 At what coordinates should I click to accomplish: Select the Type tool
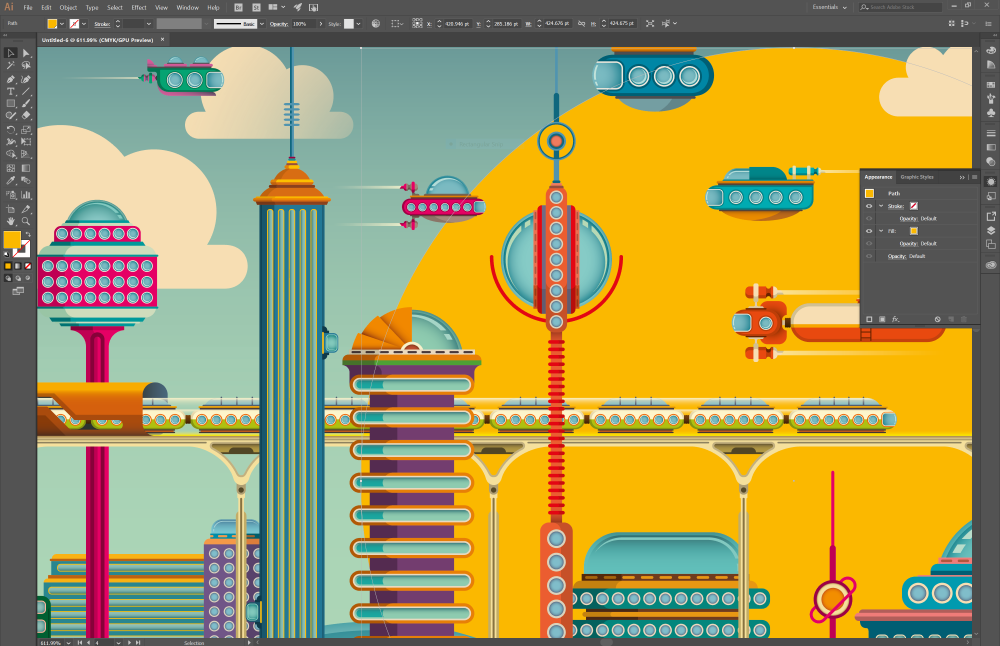[10, 91]
